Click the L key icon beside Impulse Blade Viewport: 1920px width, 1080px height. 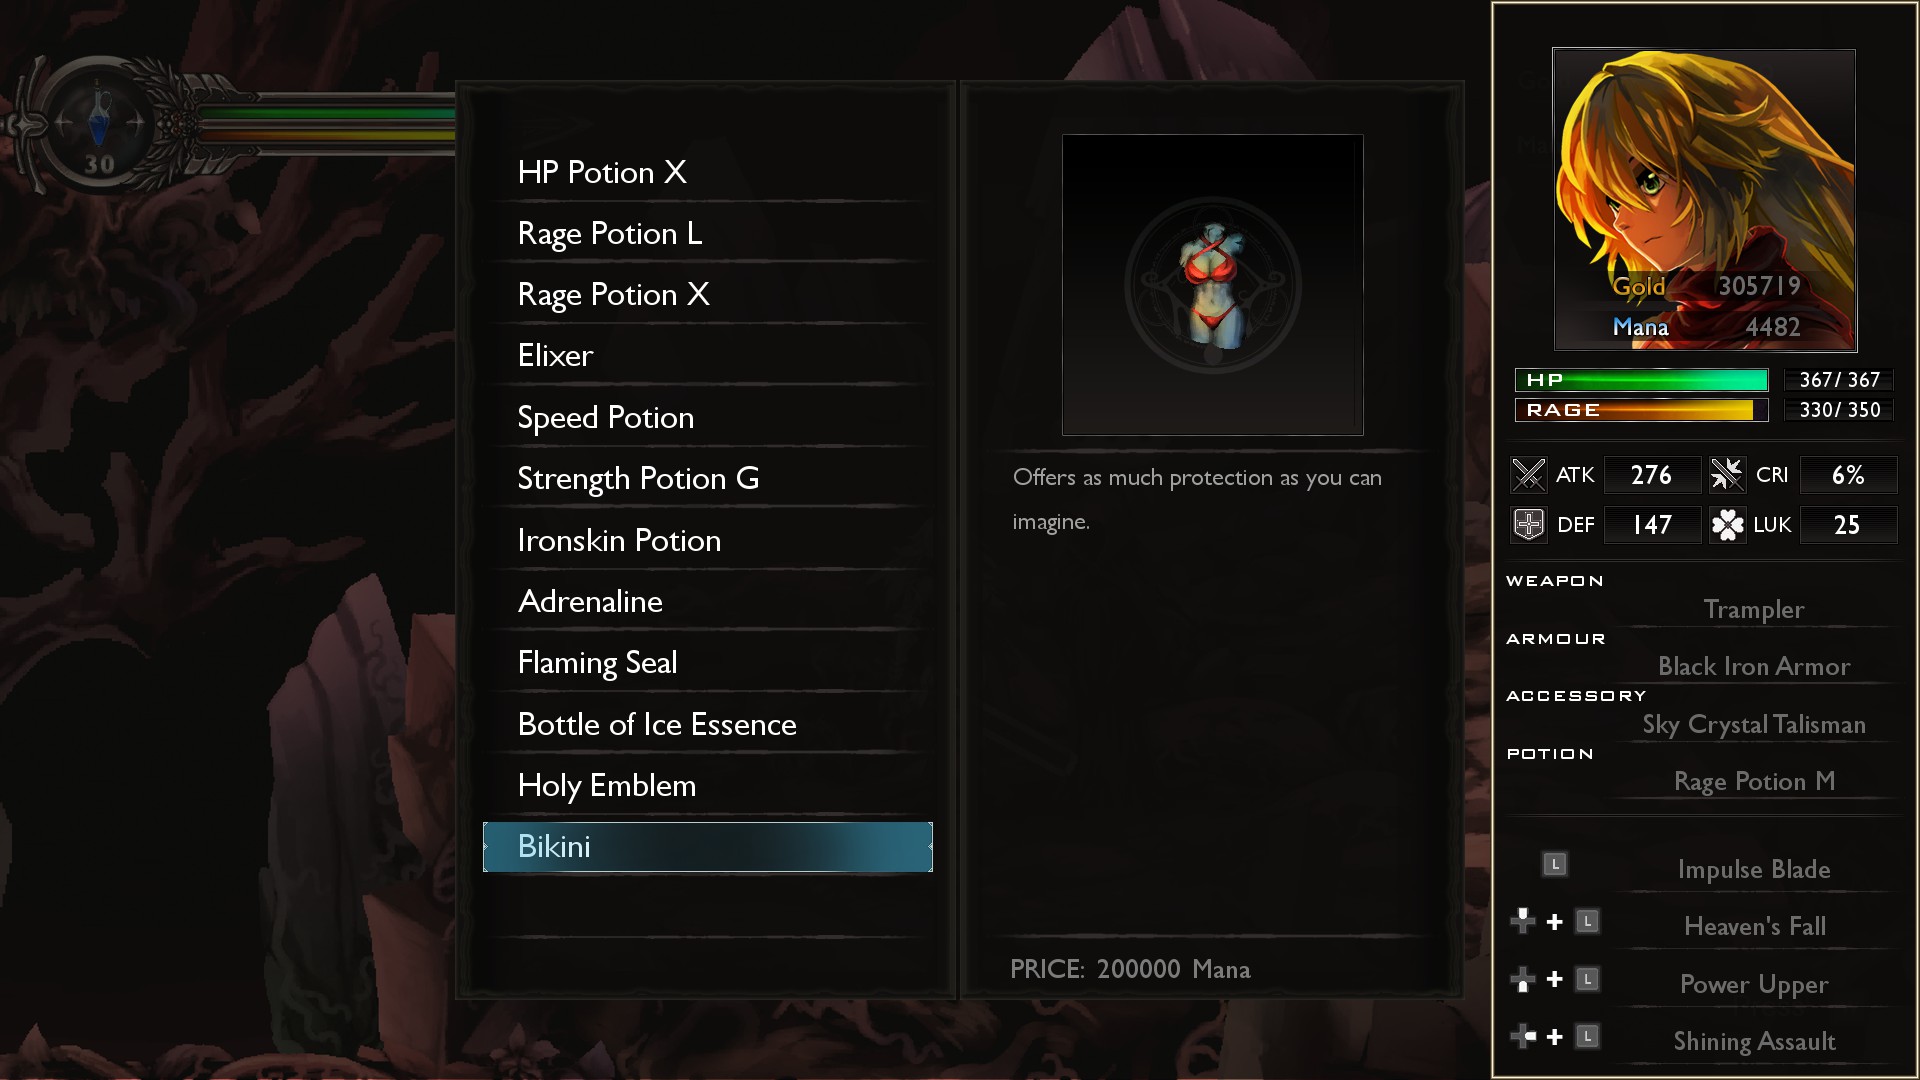pyautogui.click(x=1554, y=864)
